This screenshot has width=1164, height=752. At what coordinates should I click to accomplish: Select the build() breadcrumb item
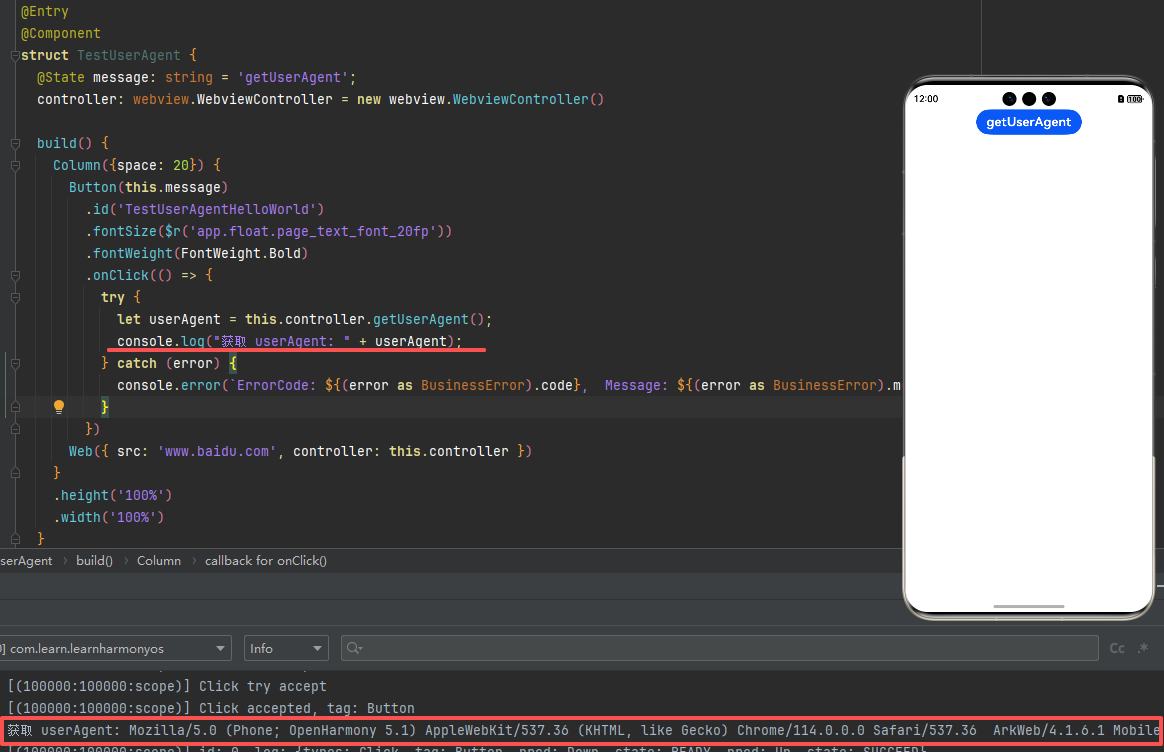(94, 560)
